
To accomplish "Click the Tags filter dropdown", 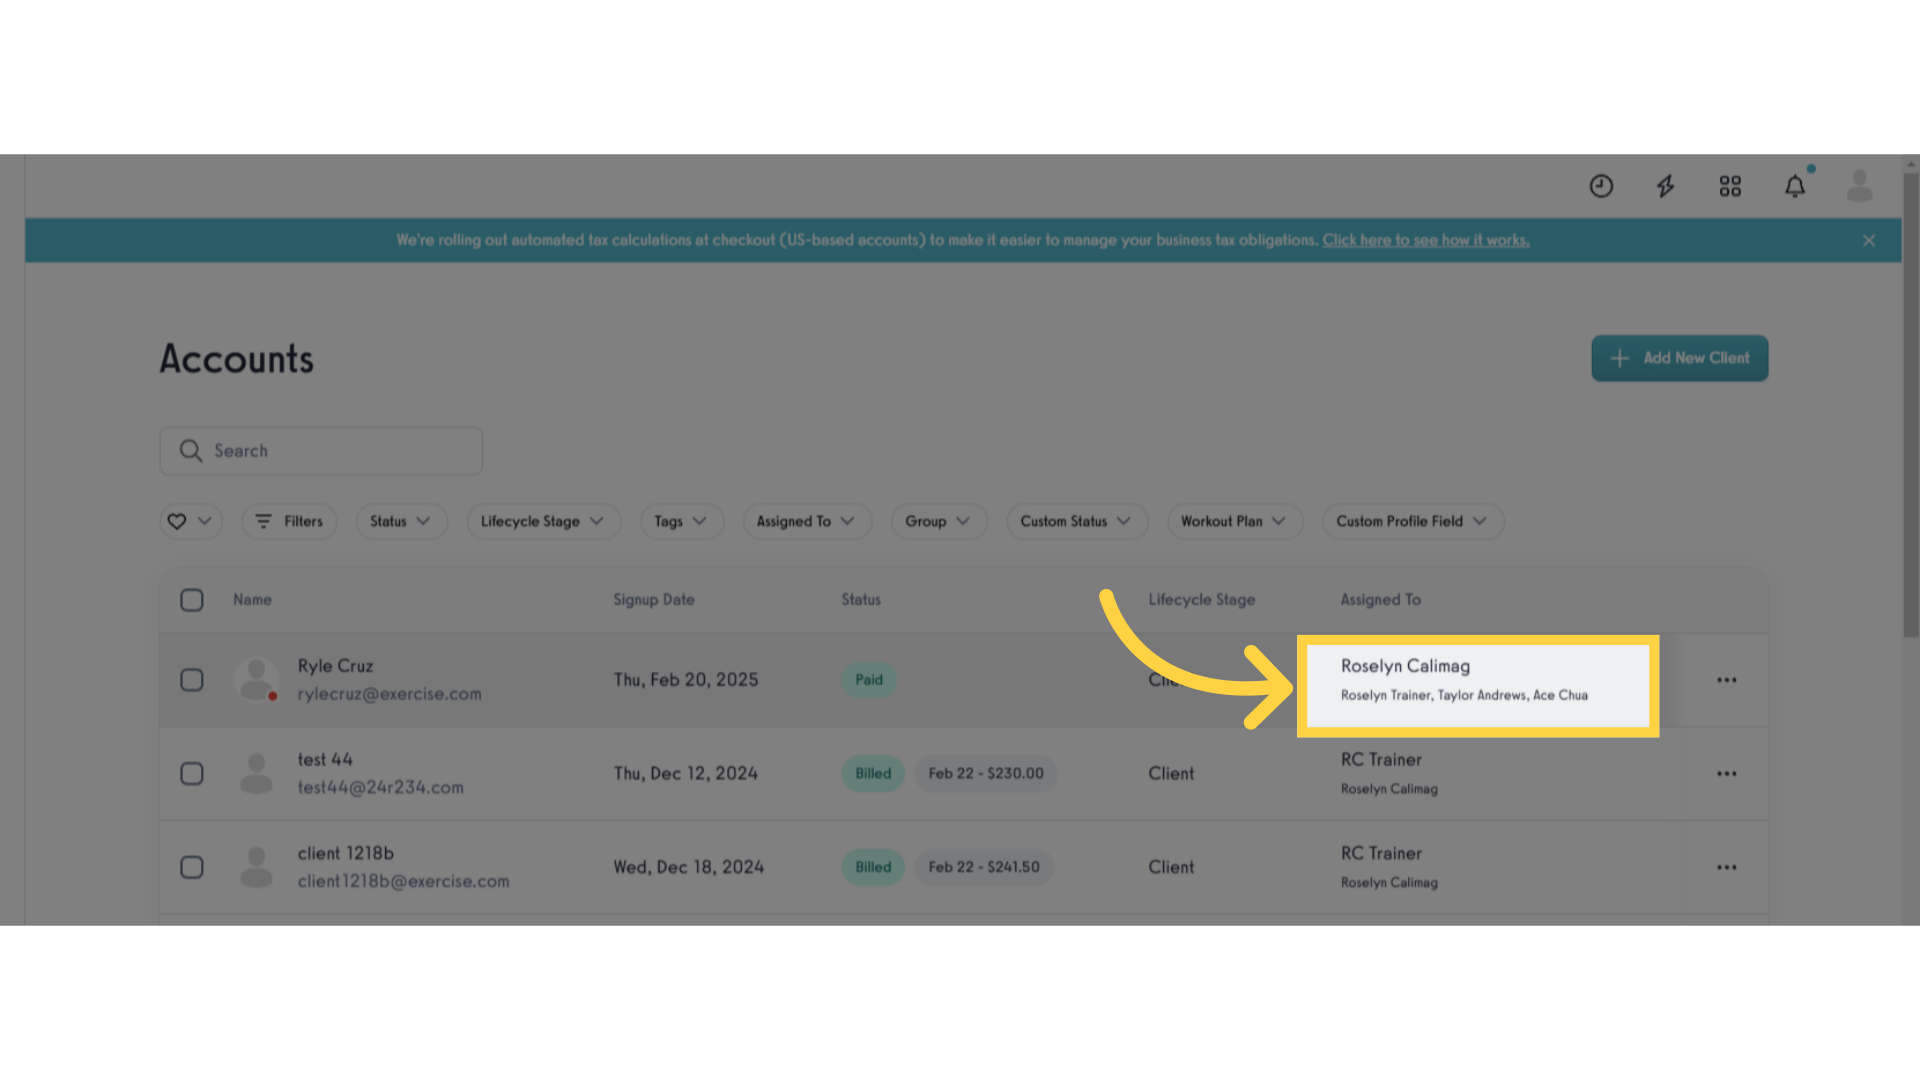I will [x=676, y=521].
